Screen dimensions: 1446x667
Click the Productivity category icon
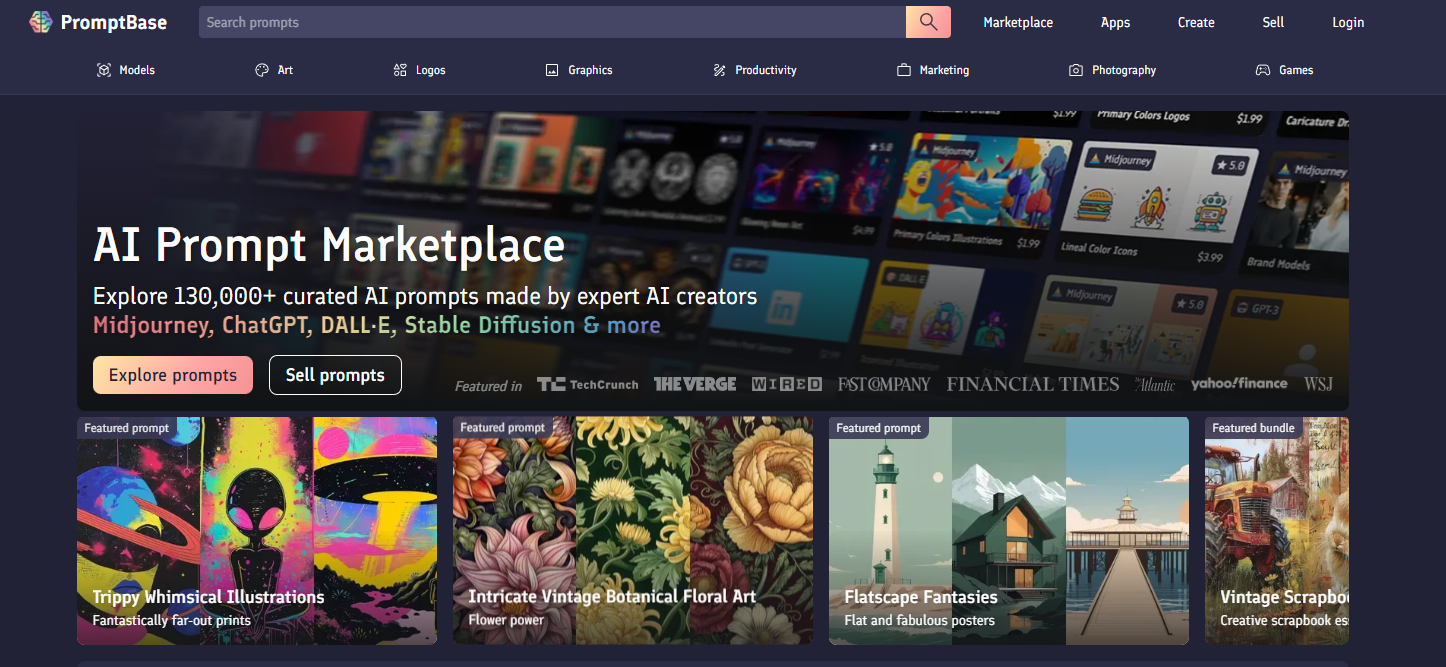(719, 70)
